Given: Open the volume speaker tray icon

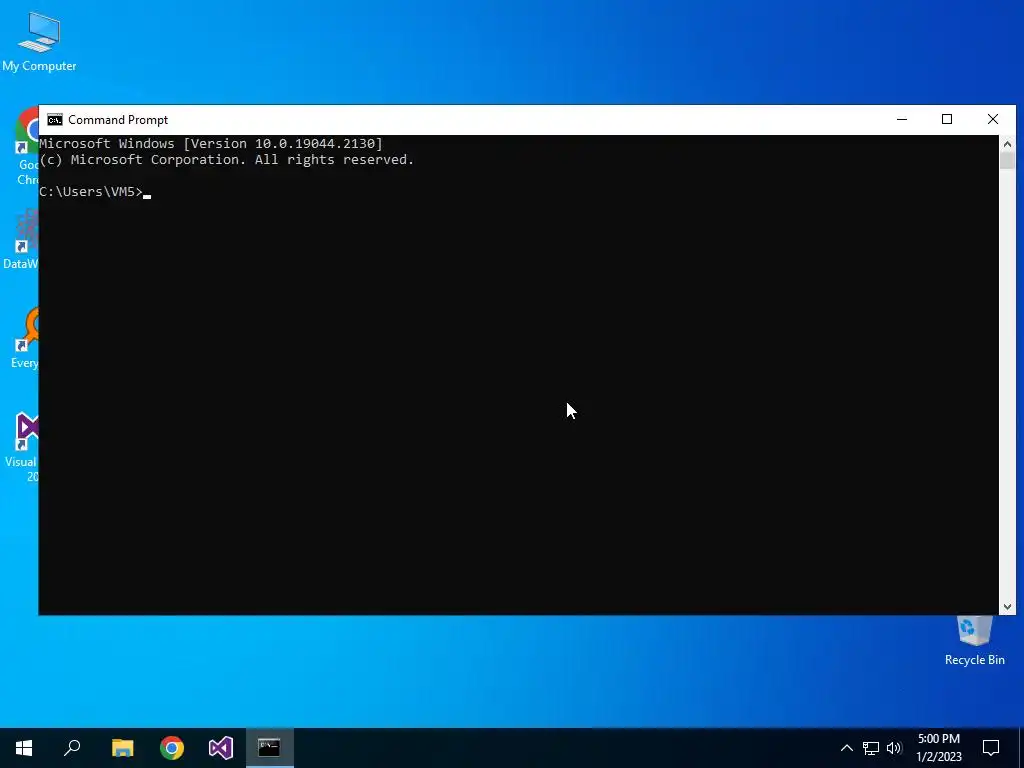Looking at the screenshot, I should click(894, 748).
